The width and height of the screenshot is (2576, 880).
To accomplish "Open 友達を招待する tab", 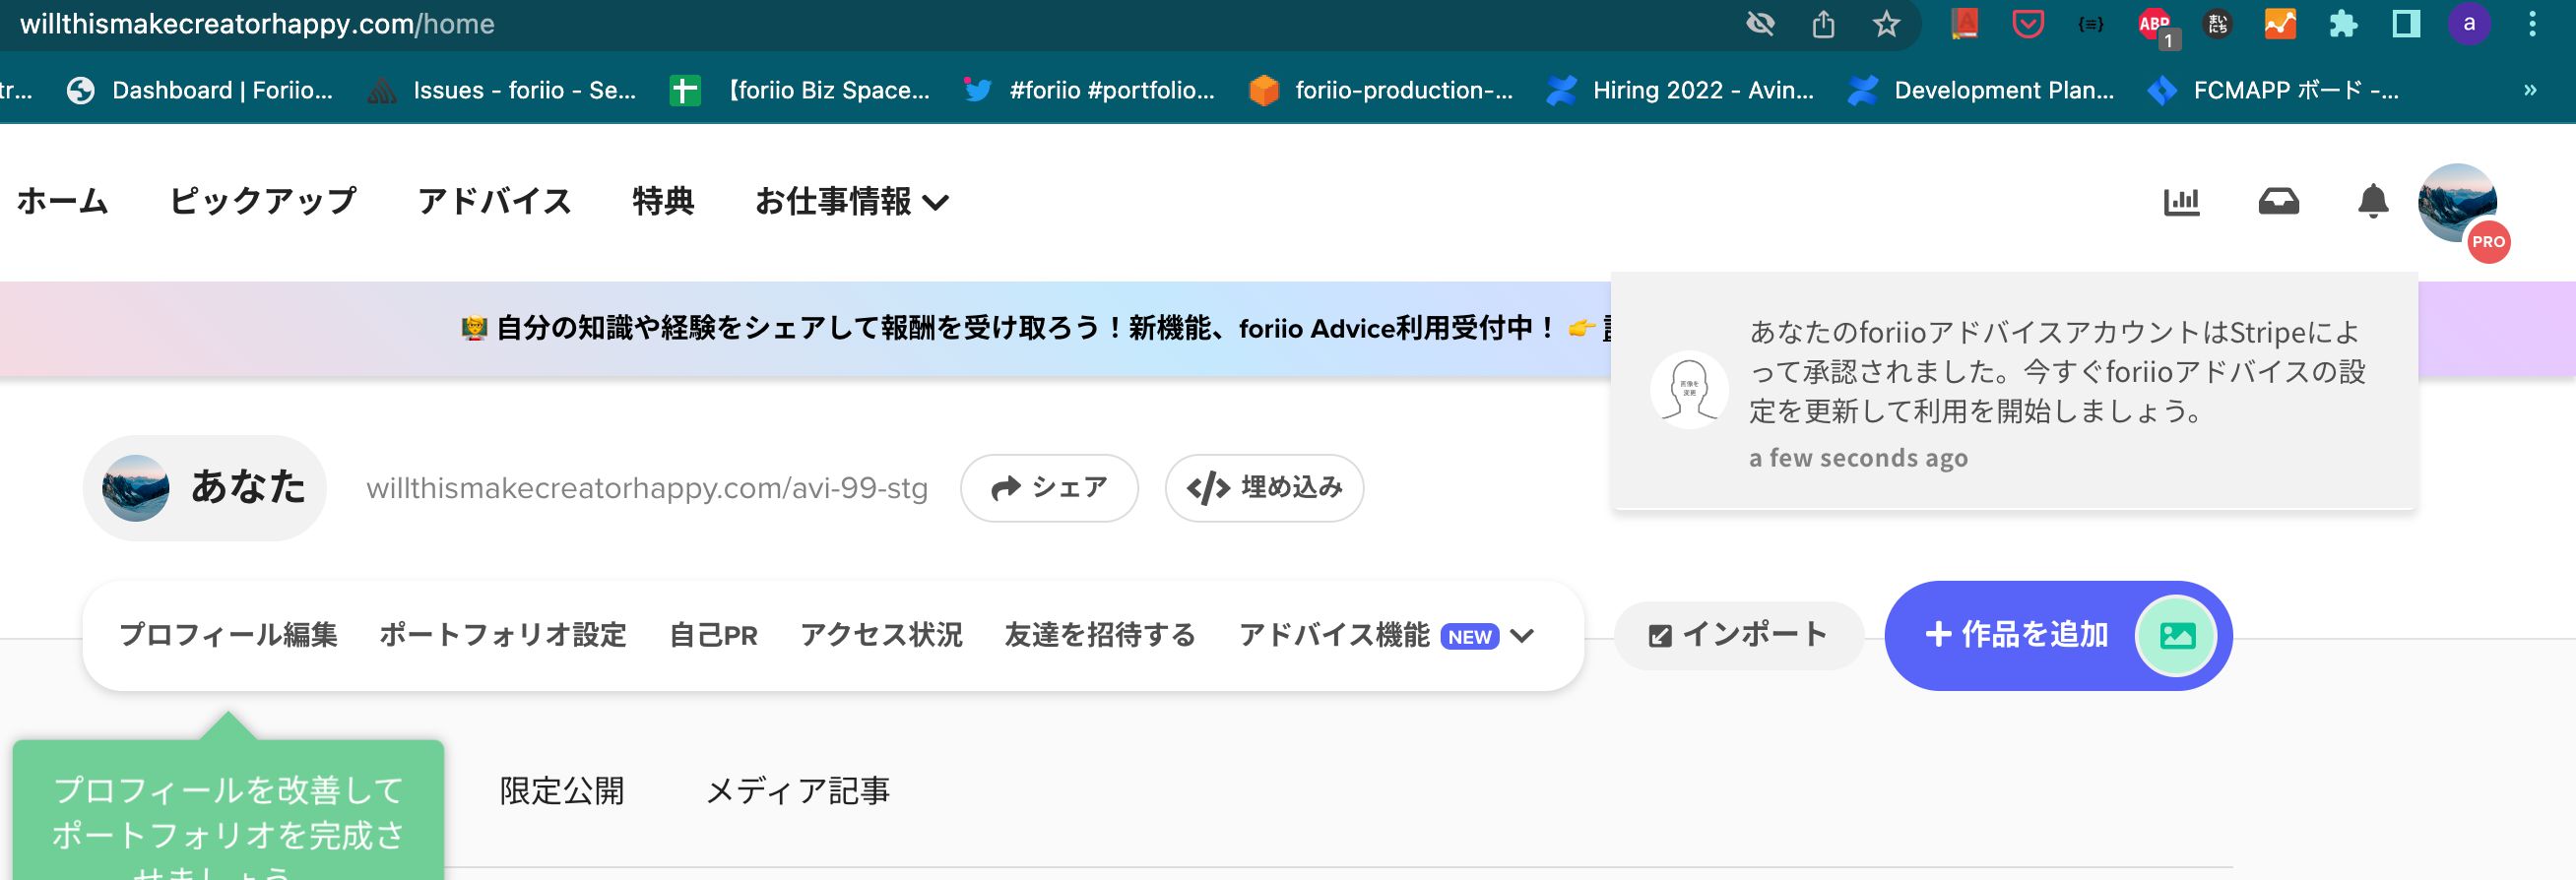I will [x=1100, y=635].
